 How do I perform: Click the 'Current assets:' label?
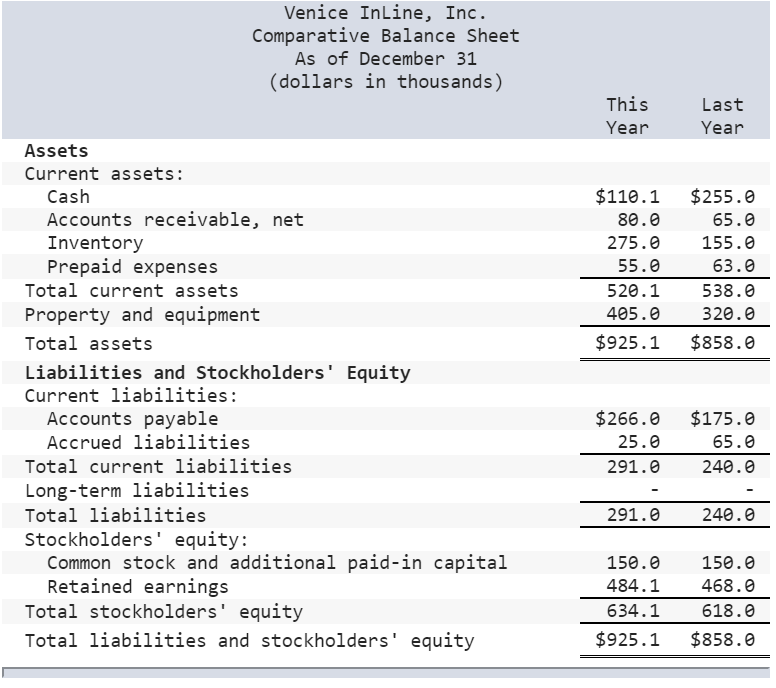(x=104, y=174)
